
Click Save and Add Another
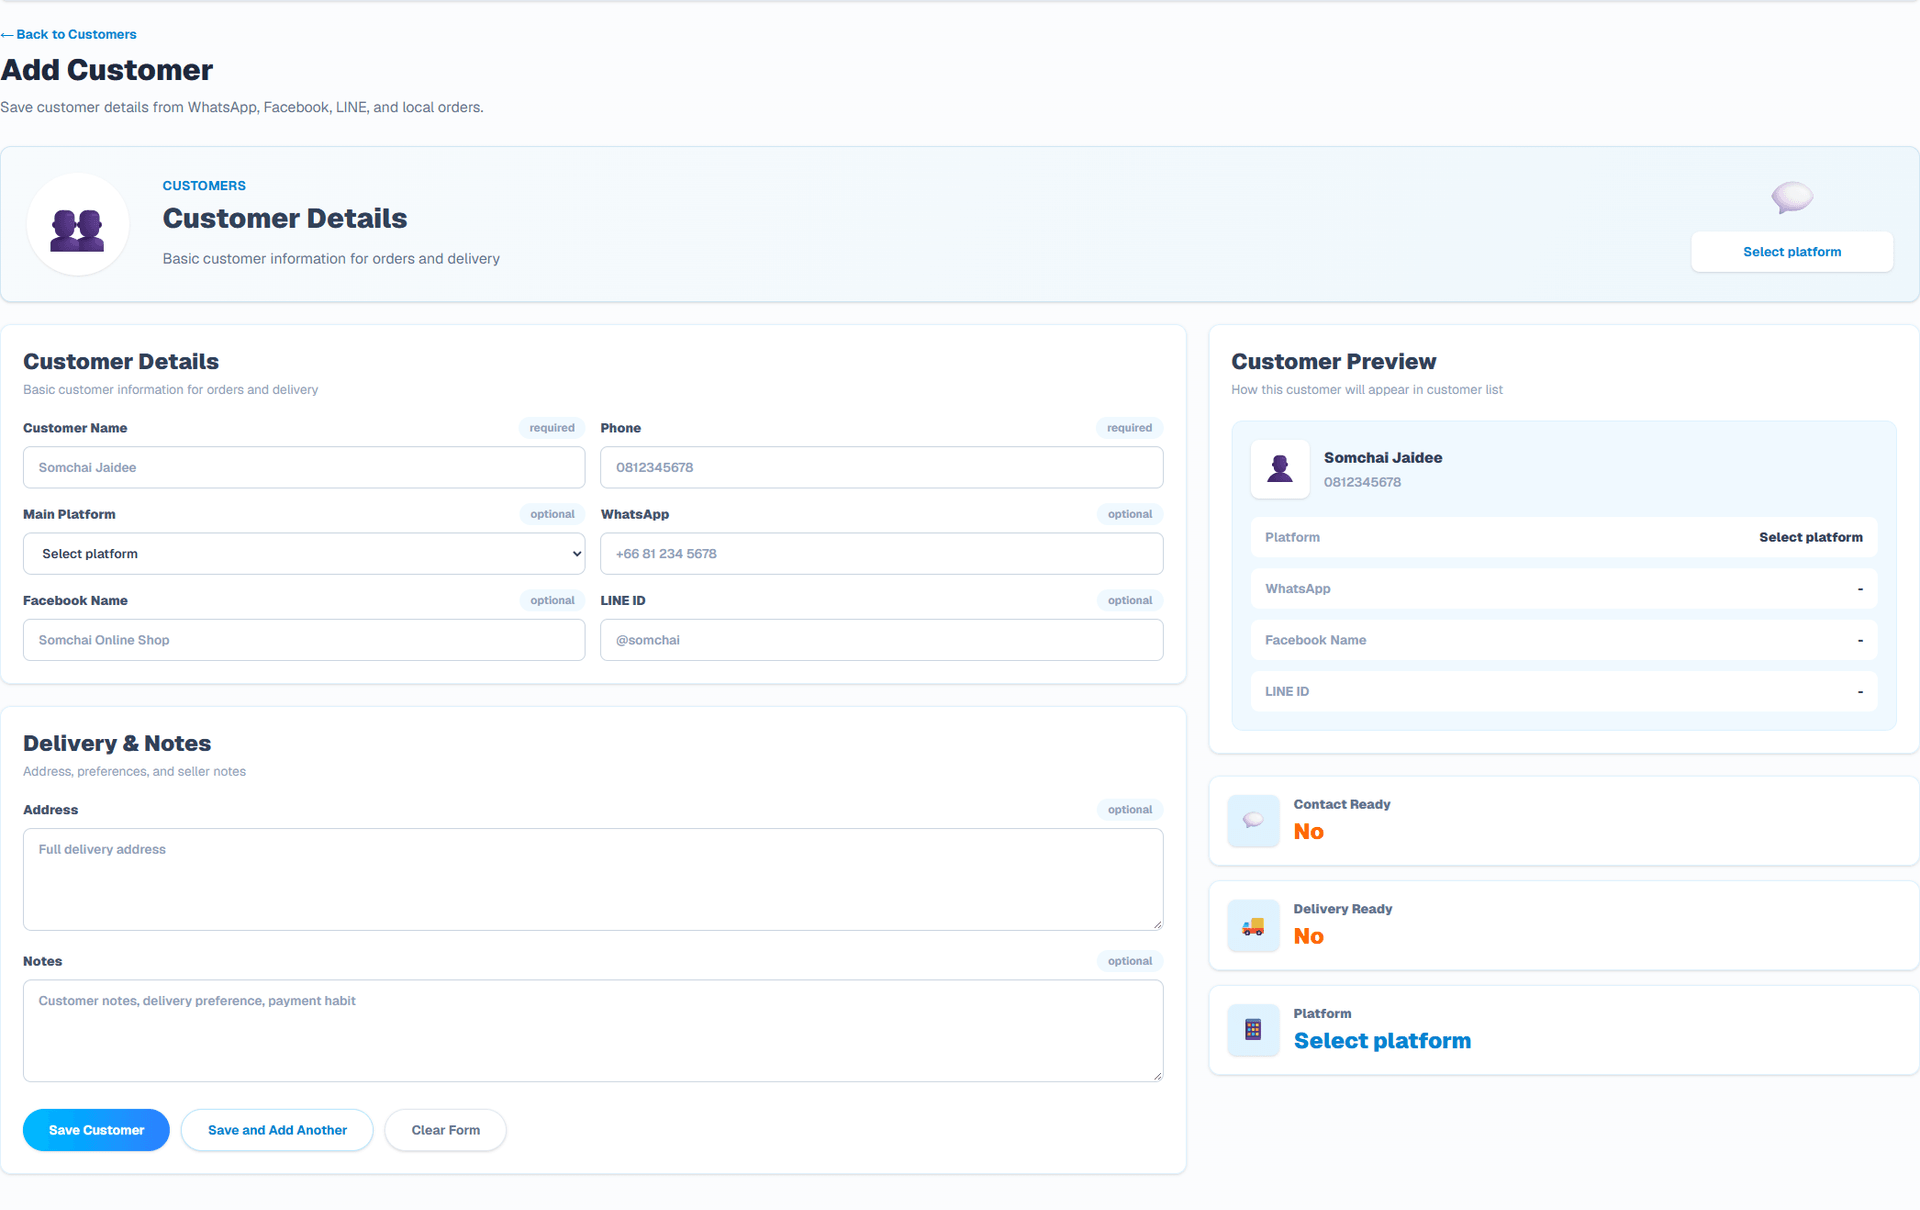pyautogui.click(x=277, y=1130)
